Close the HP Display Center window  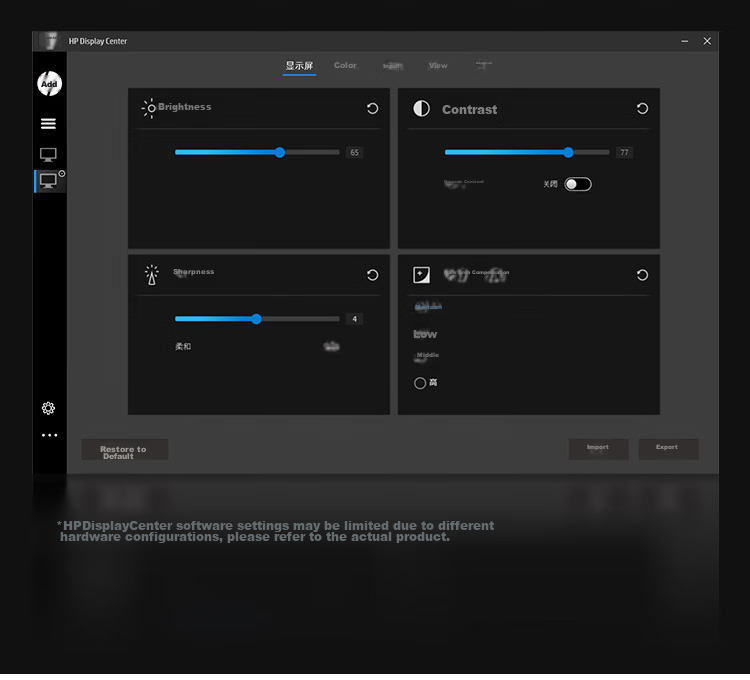[707, 41]
